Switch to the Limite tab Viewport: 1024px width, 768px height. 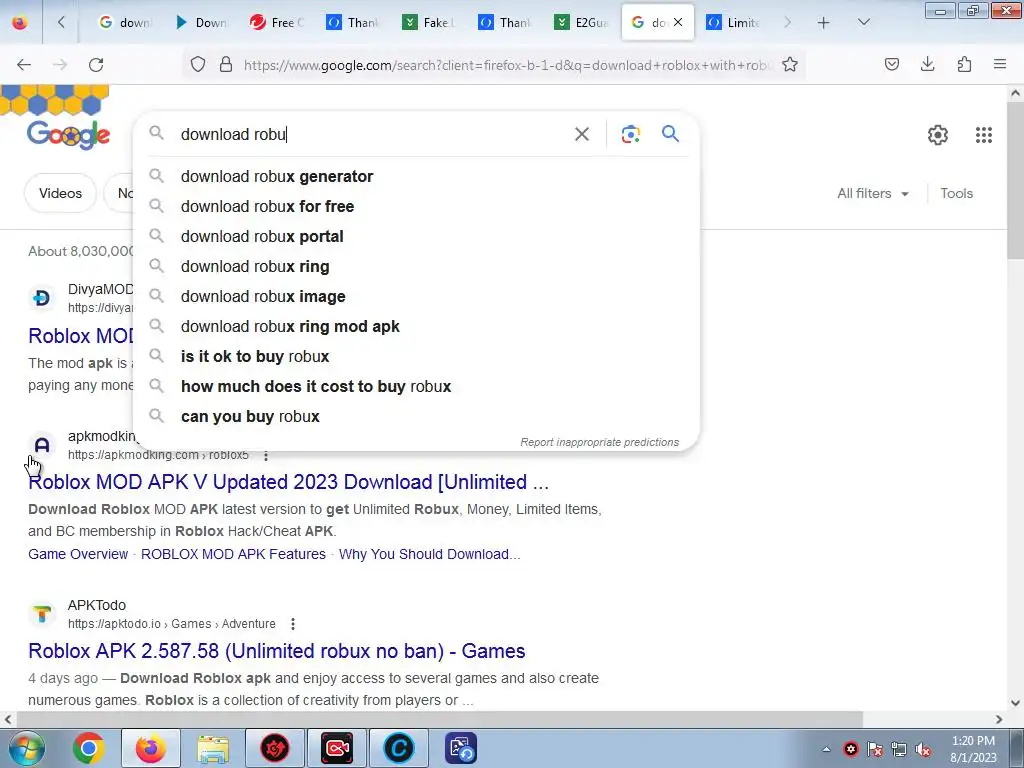pyautogui.click(x=733, y=22)
